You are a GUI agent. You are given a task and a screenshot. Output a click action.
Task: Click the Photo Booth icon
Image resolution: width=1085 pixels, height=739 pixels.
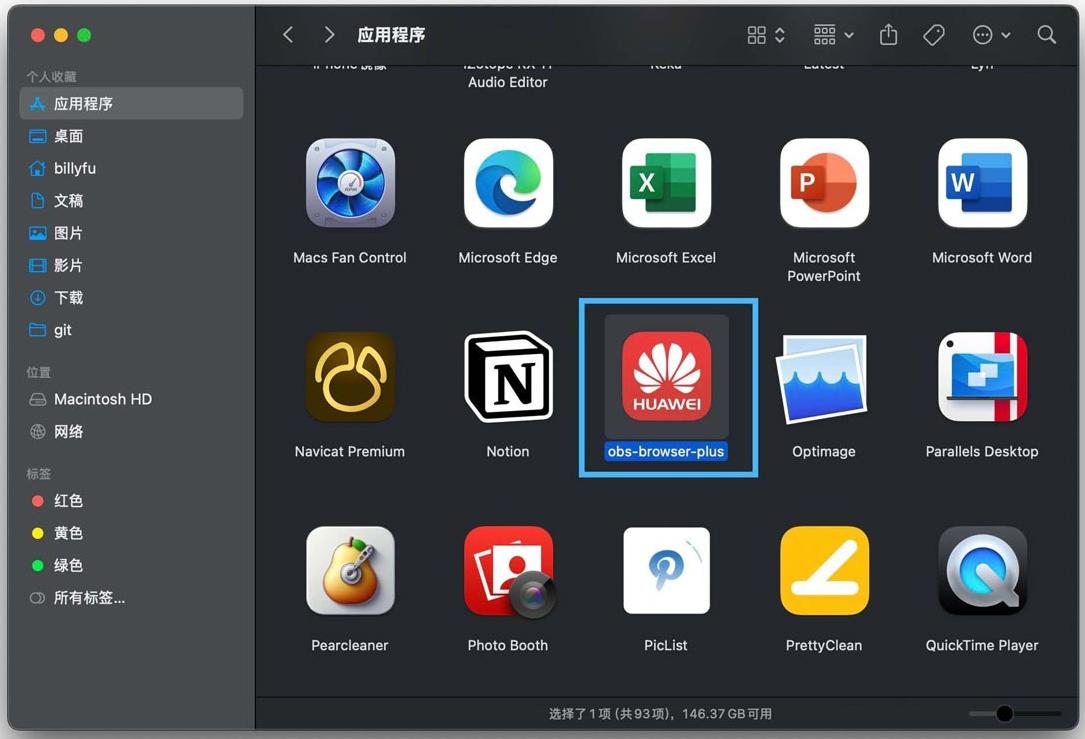pos(508,571)
